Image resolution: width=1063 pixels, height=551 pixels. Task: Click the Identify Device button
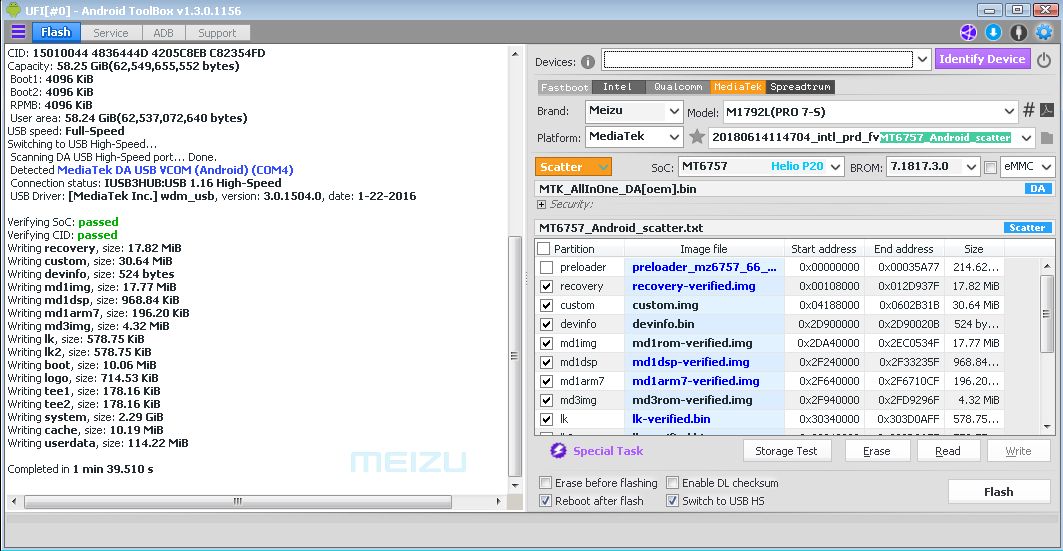[x=982, y=59]
